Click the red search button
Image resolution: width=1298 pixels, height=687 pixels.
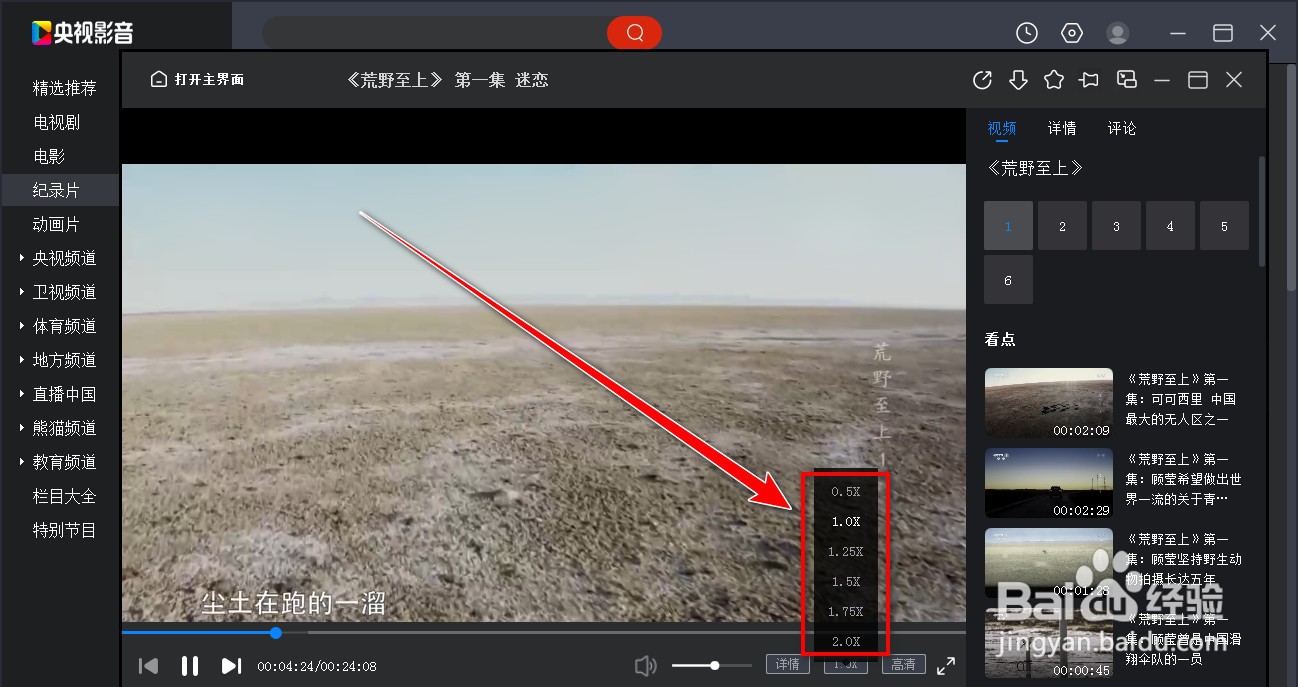[x=634, y=33]
